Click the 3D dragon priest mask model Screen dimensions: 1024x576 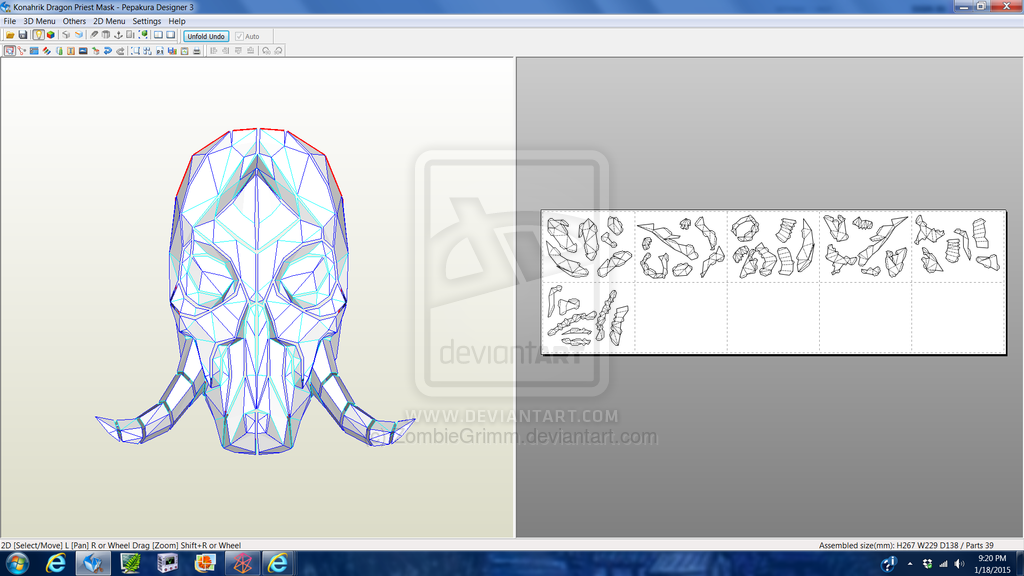[x=256, y=291]
